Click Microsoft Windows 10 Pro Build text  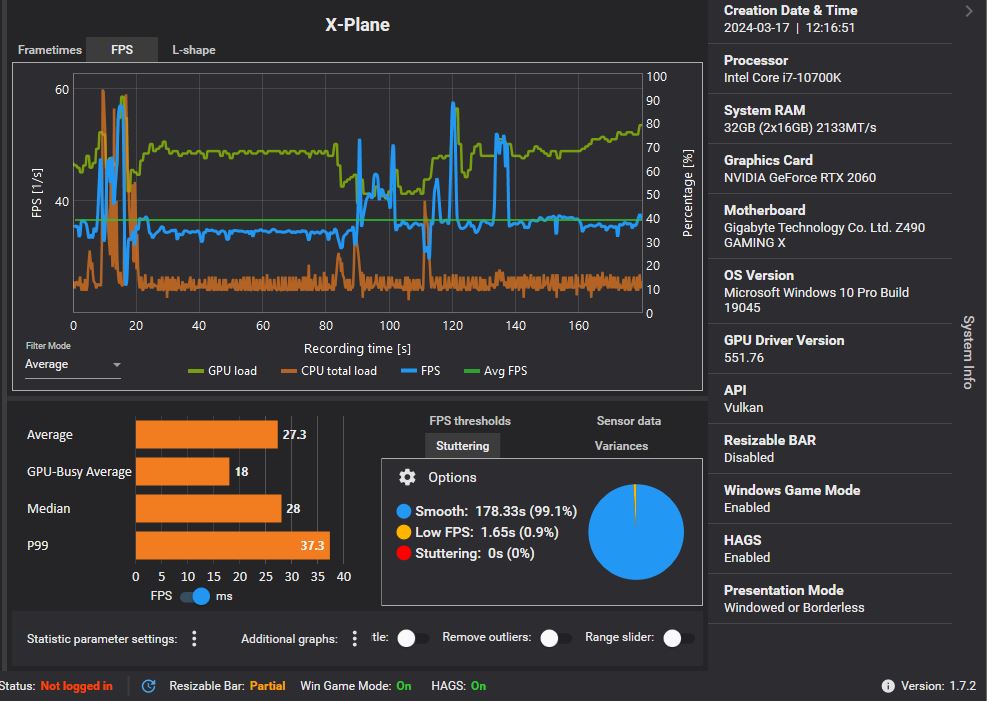[816, 300]
